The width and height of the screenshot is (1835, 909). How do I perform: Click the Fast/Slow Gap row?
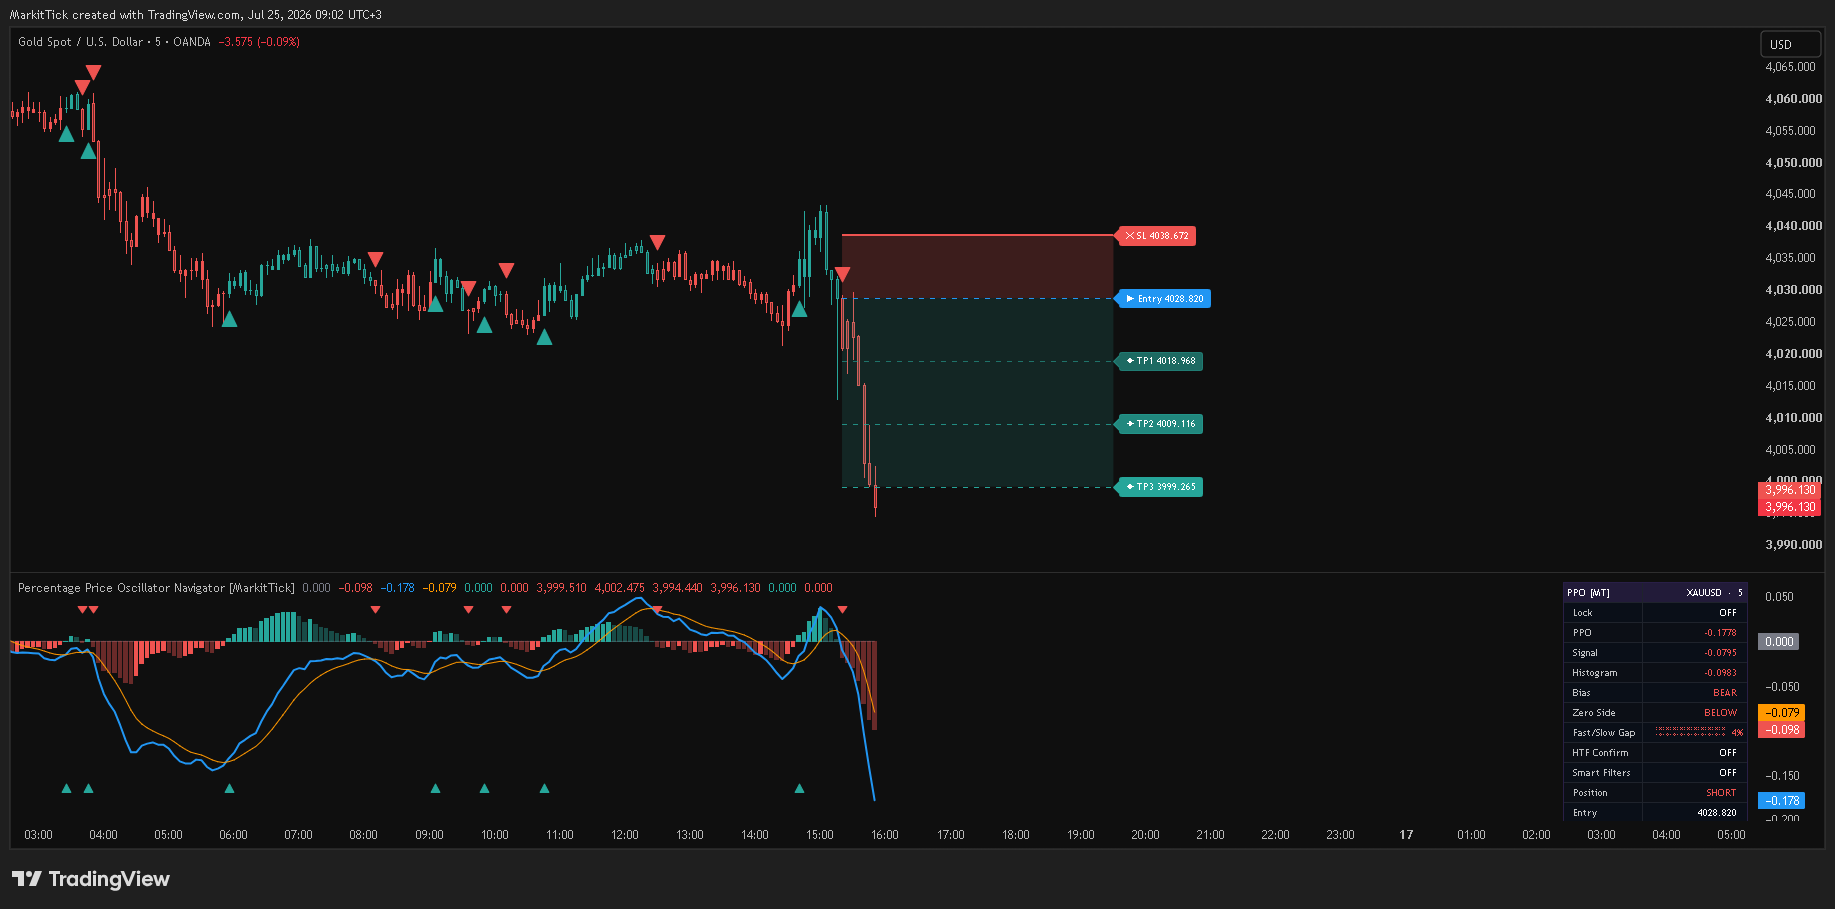coord(1656,733)
